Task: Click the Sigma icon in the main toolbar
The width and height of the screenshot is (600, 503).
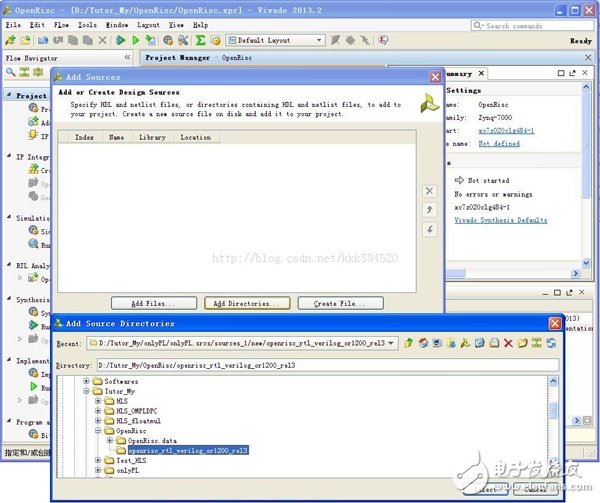Action: [x=200, y=41]
